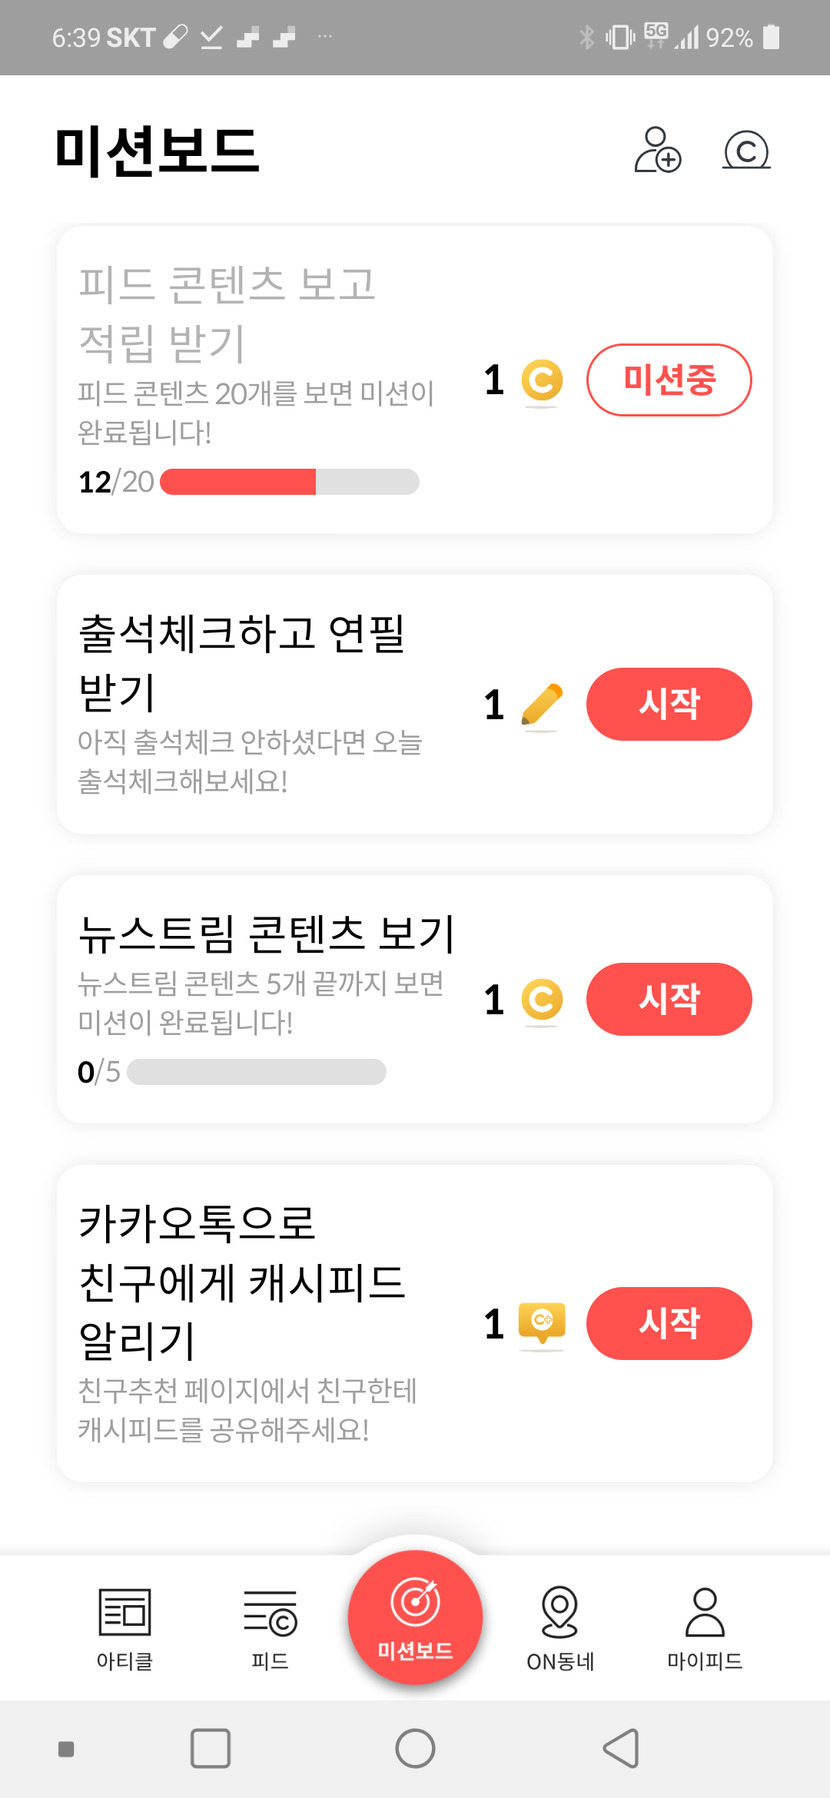Tap the KakaoTalk share reward icon

pyautogui.click(x=542, y=1322)
